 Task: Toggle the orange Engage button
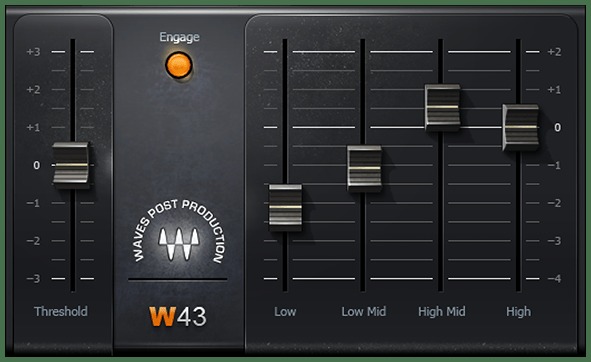click(179, 65)
